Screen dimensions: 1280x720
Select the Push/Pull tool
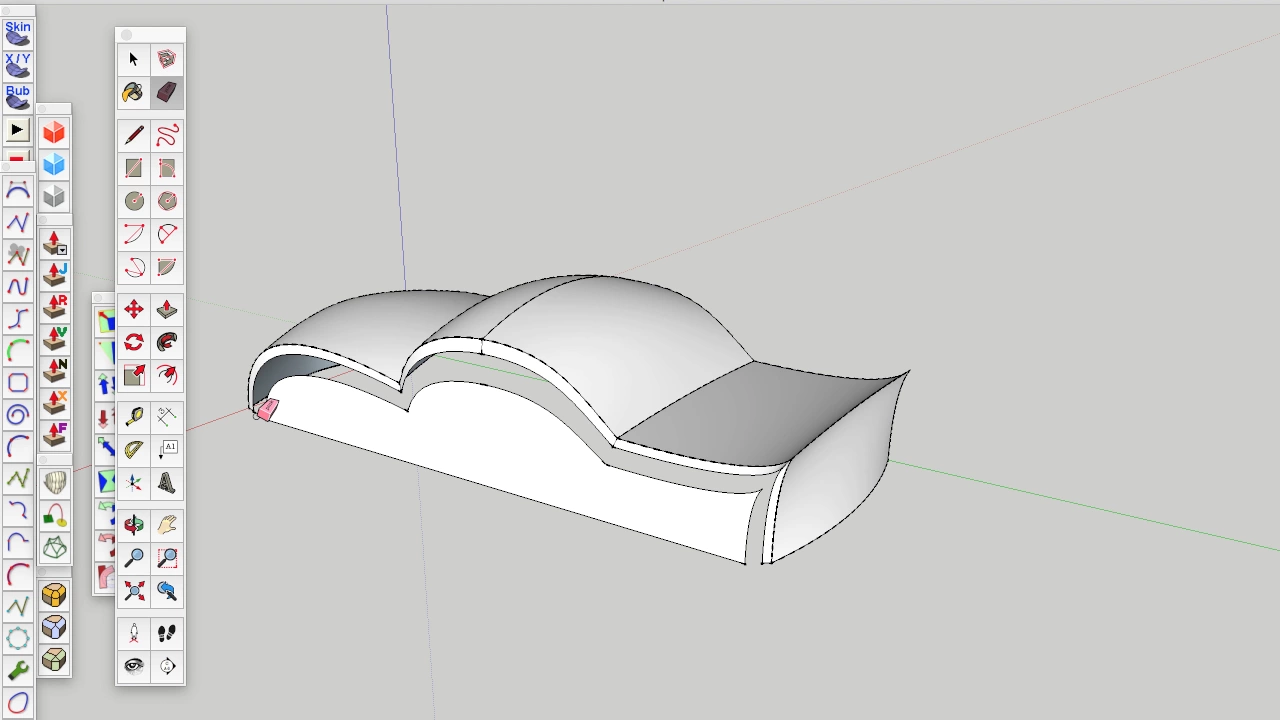pos(167,310)
